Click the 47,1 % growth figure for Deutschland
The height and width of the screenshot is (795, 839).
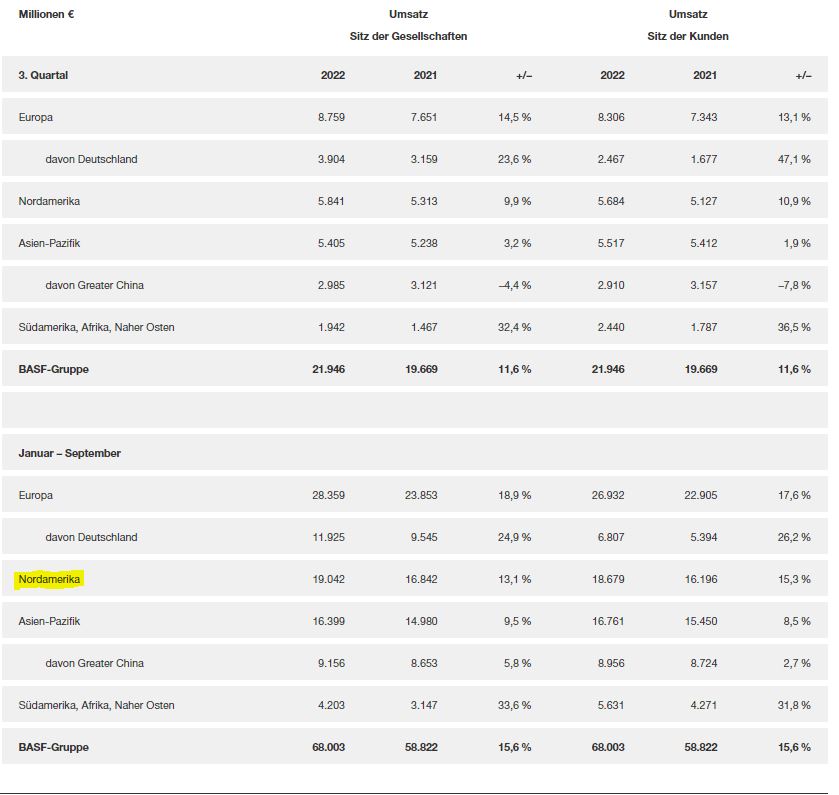click(795, 159)
